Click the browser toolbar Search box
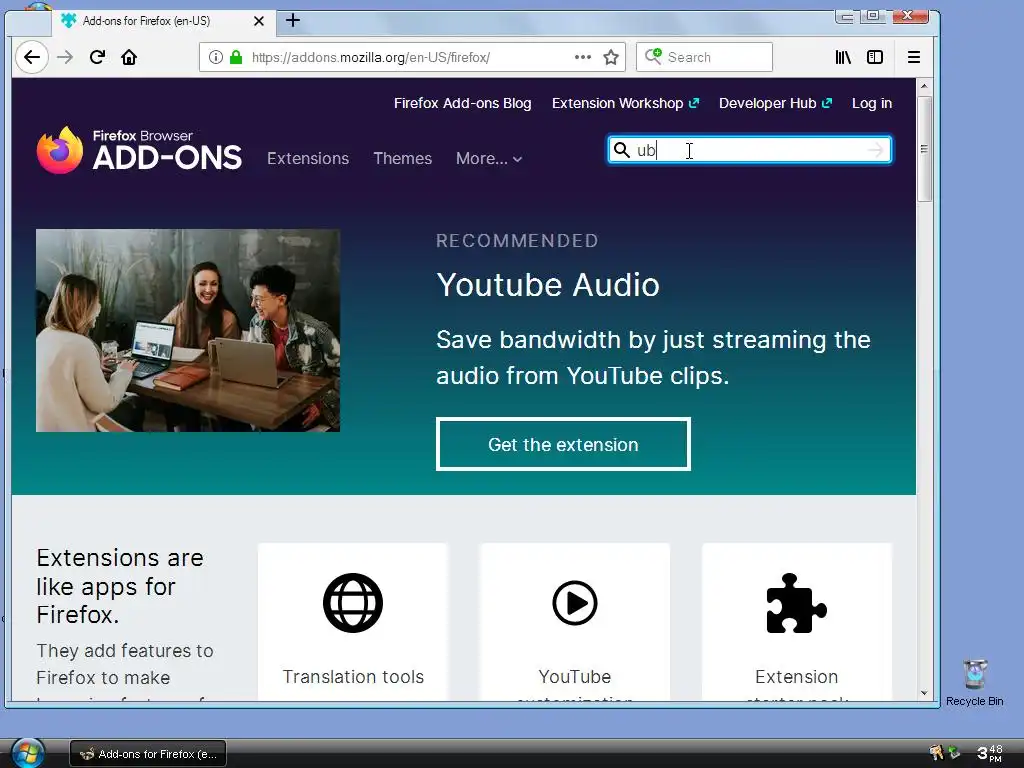Screen dimensions: 1024x768 (705, 57)
